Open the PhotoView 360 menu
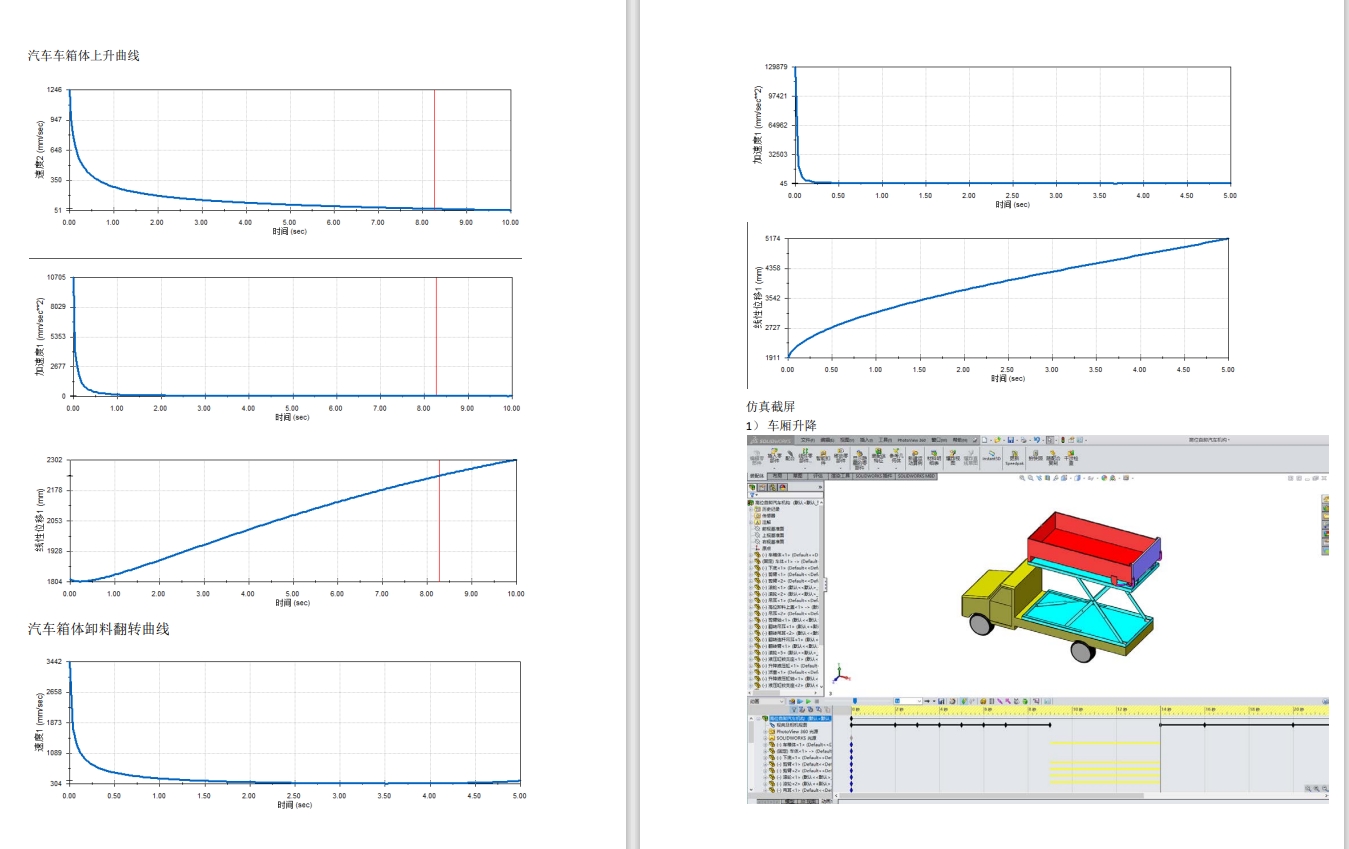 click(912, 440)
